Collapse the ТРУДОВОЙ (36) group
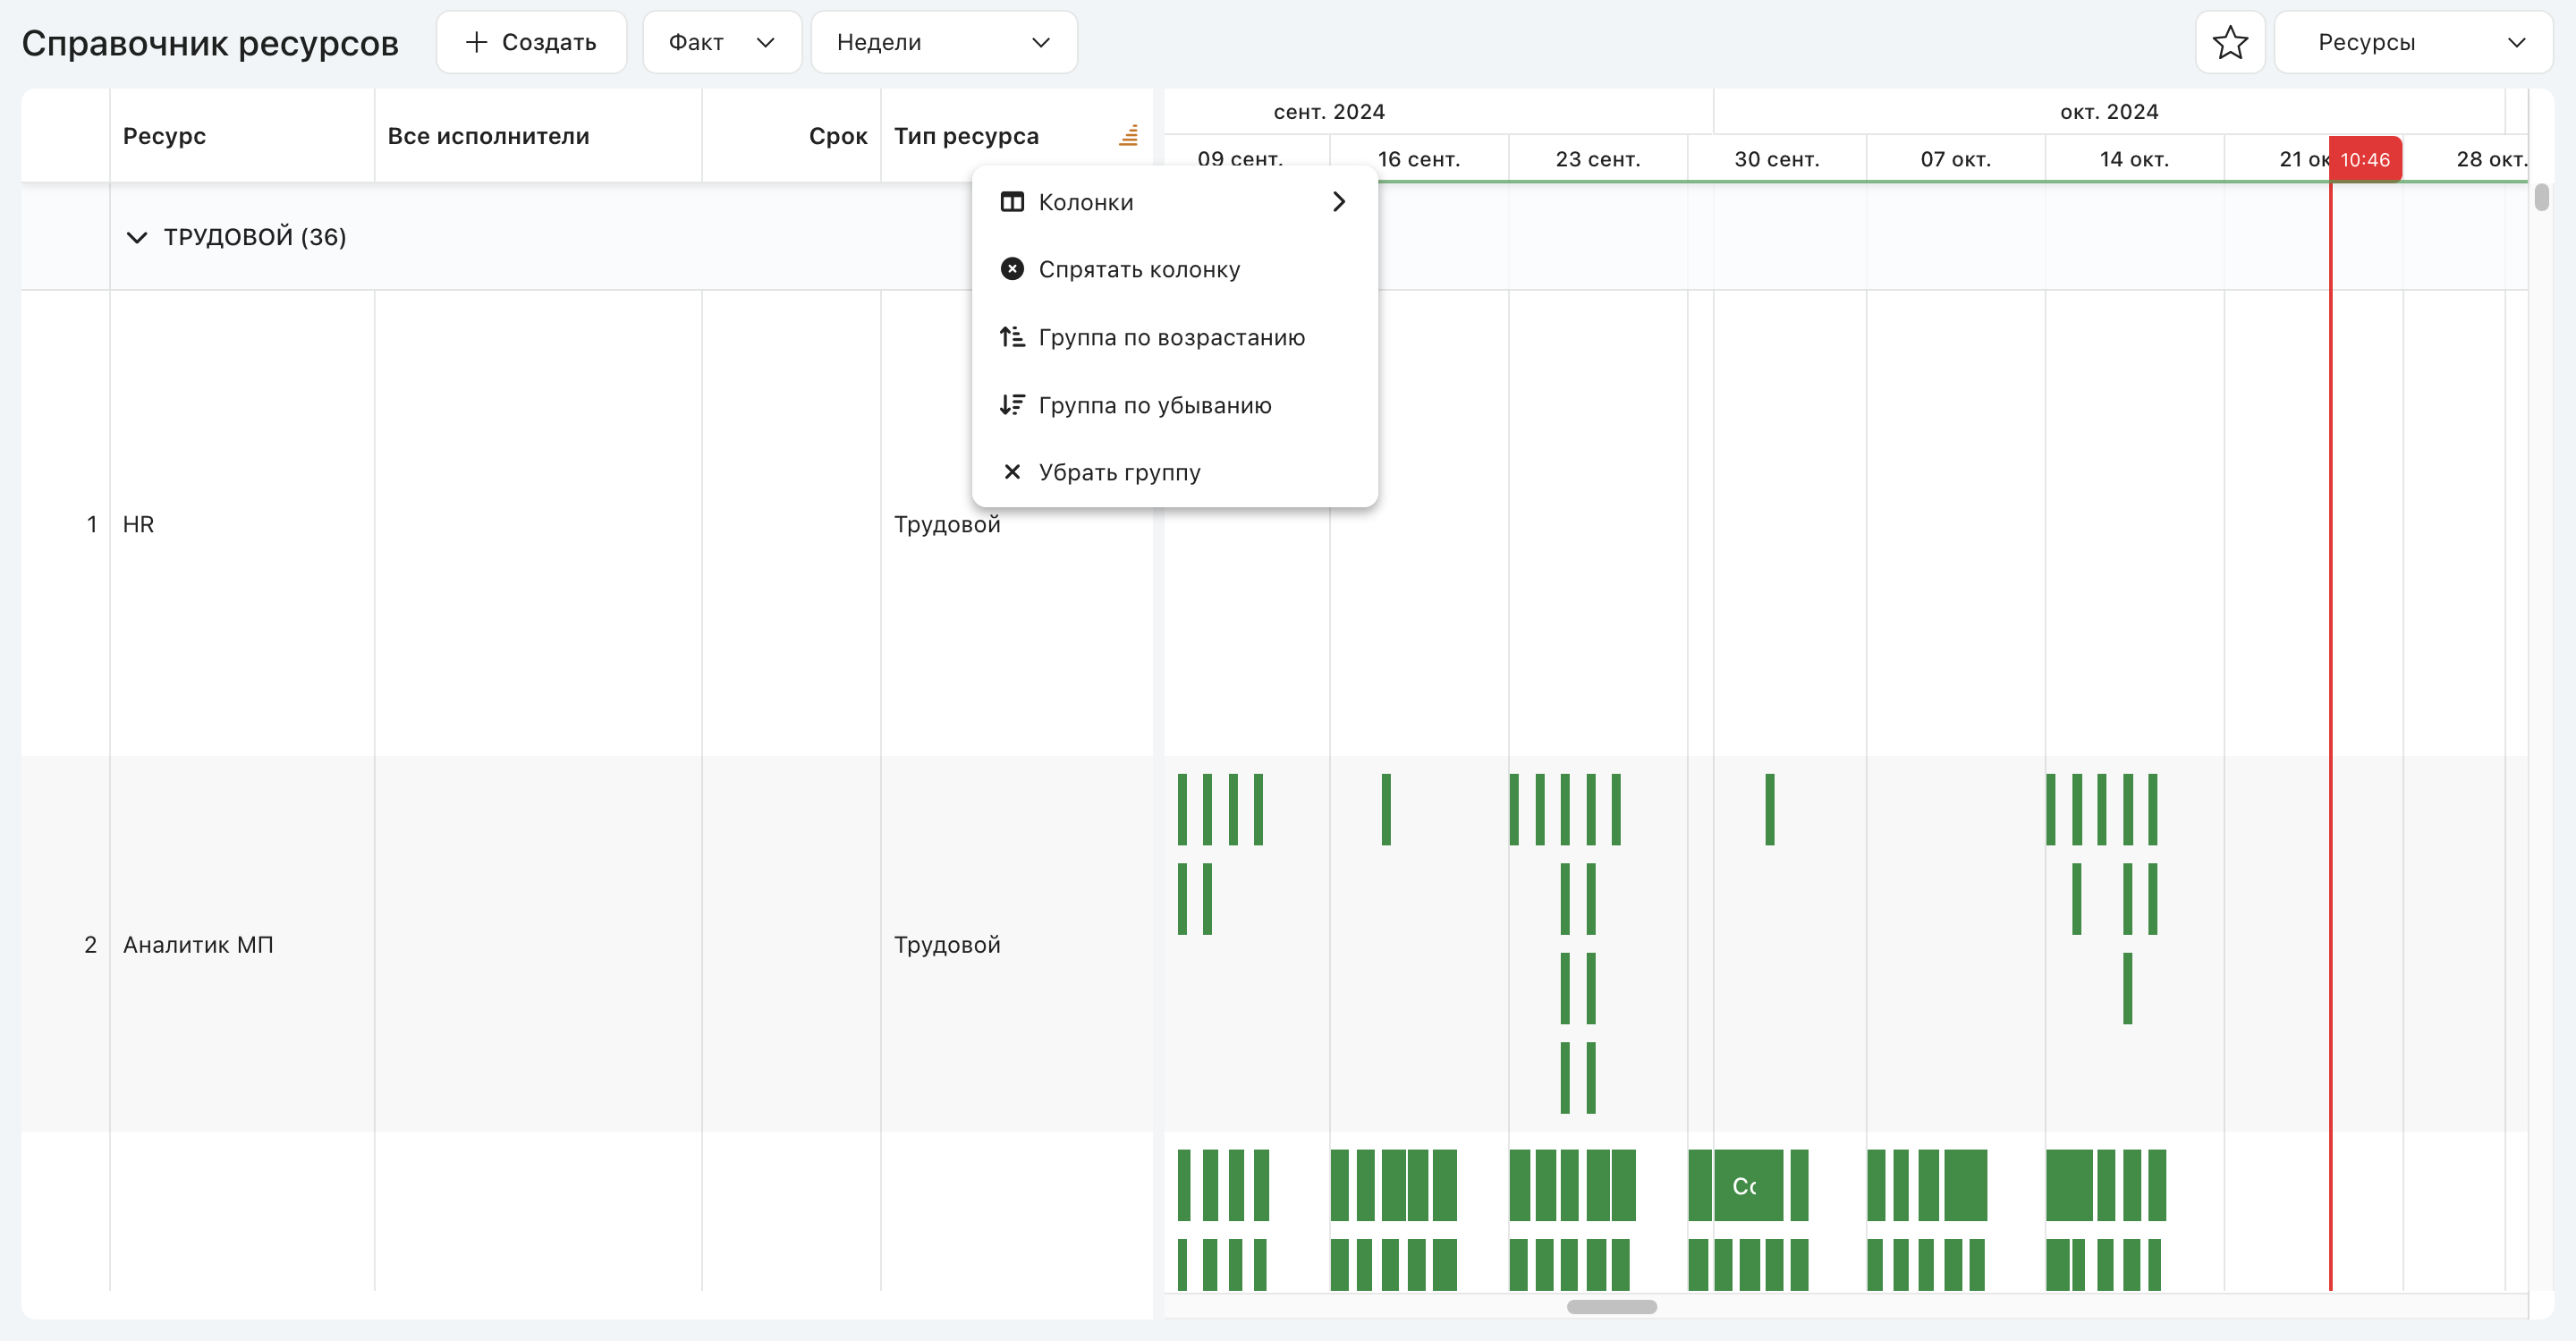The width and height of the screenshot is (2576, 1341). click(x=137, y=237)
